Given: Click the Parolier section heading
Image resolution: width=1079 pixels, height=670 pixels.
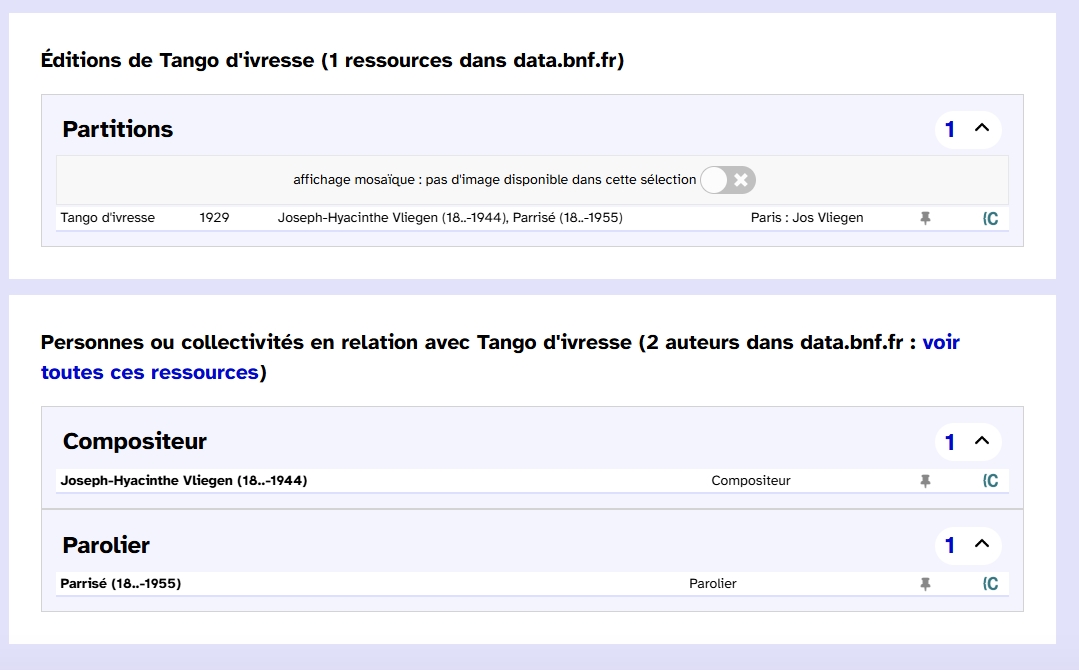Looking at the screenshot, I should [106, 545].
